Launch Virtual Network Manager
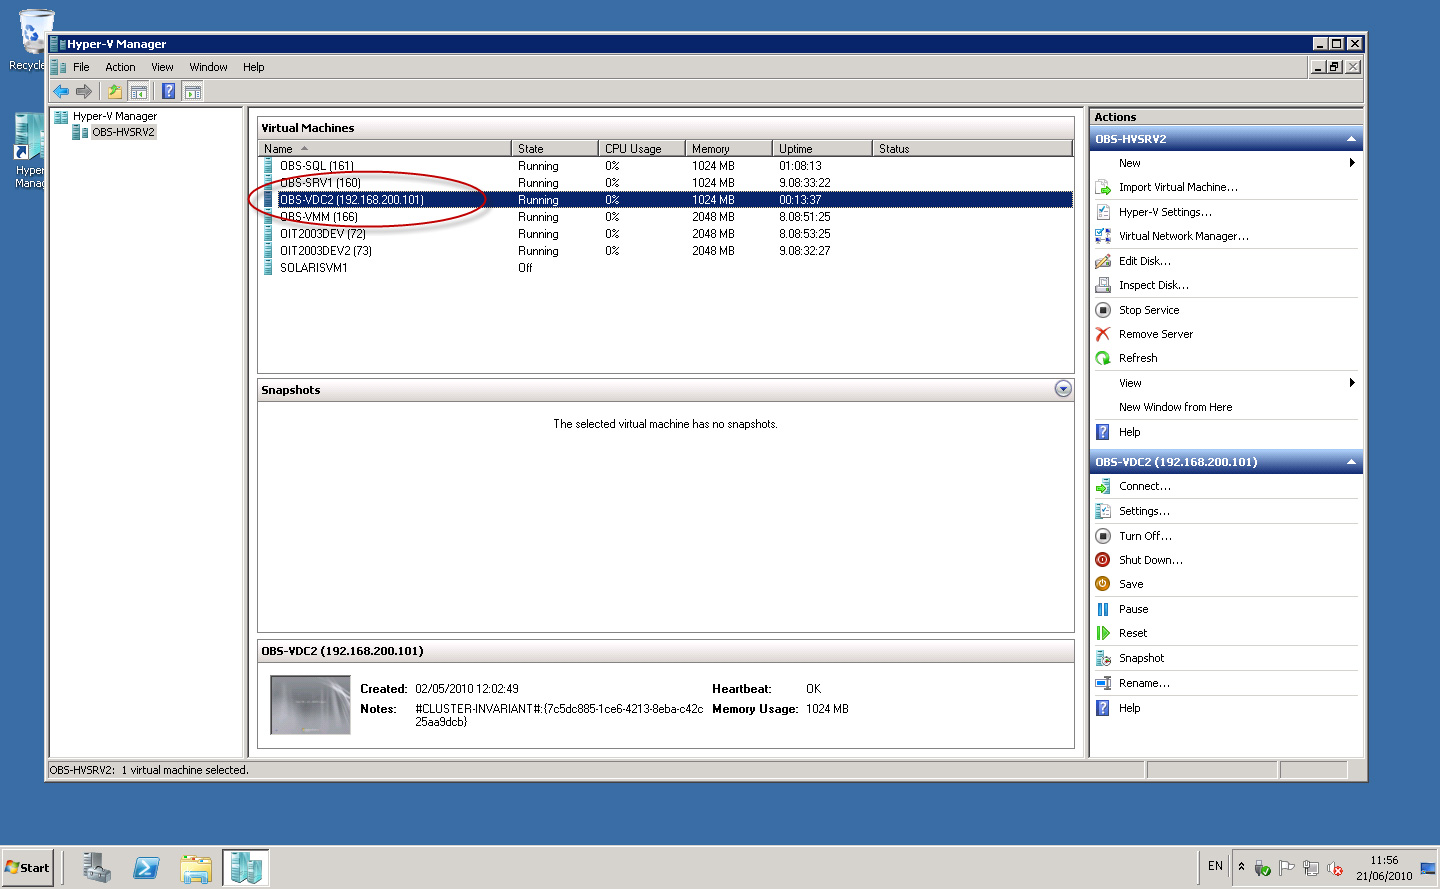The height and width of the screenshot is (889, 1440). point(1184,236)
